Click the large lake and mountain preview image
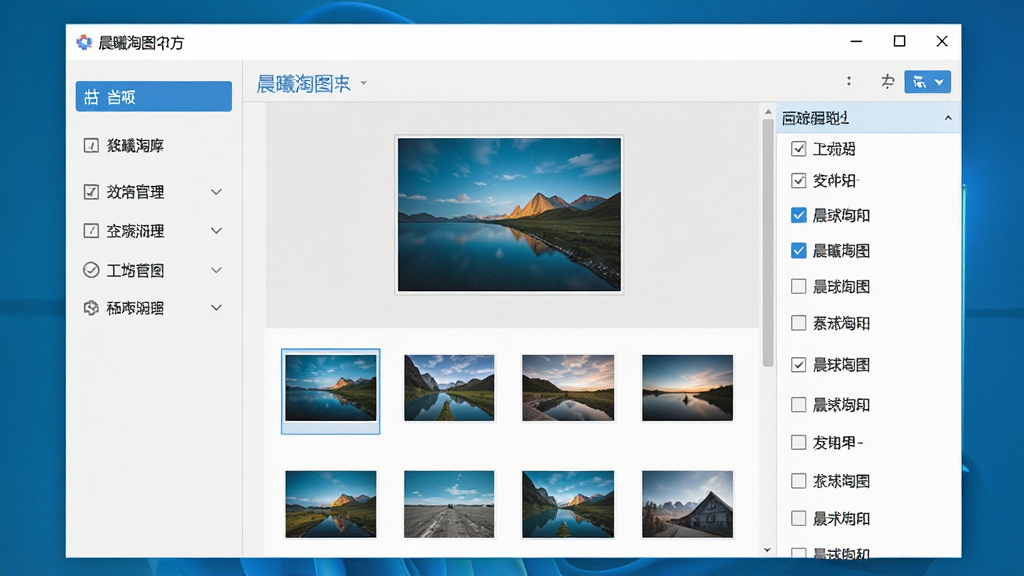The height and width of the screenshot is (576, 1024). pyautogui.click(x=509, y=214)
